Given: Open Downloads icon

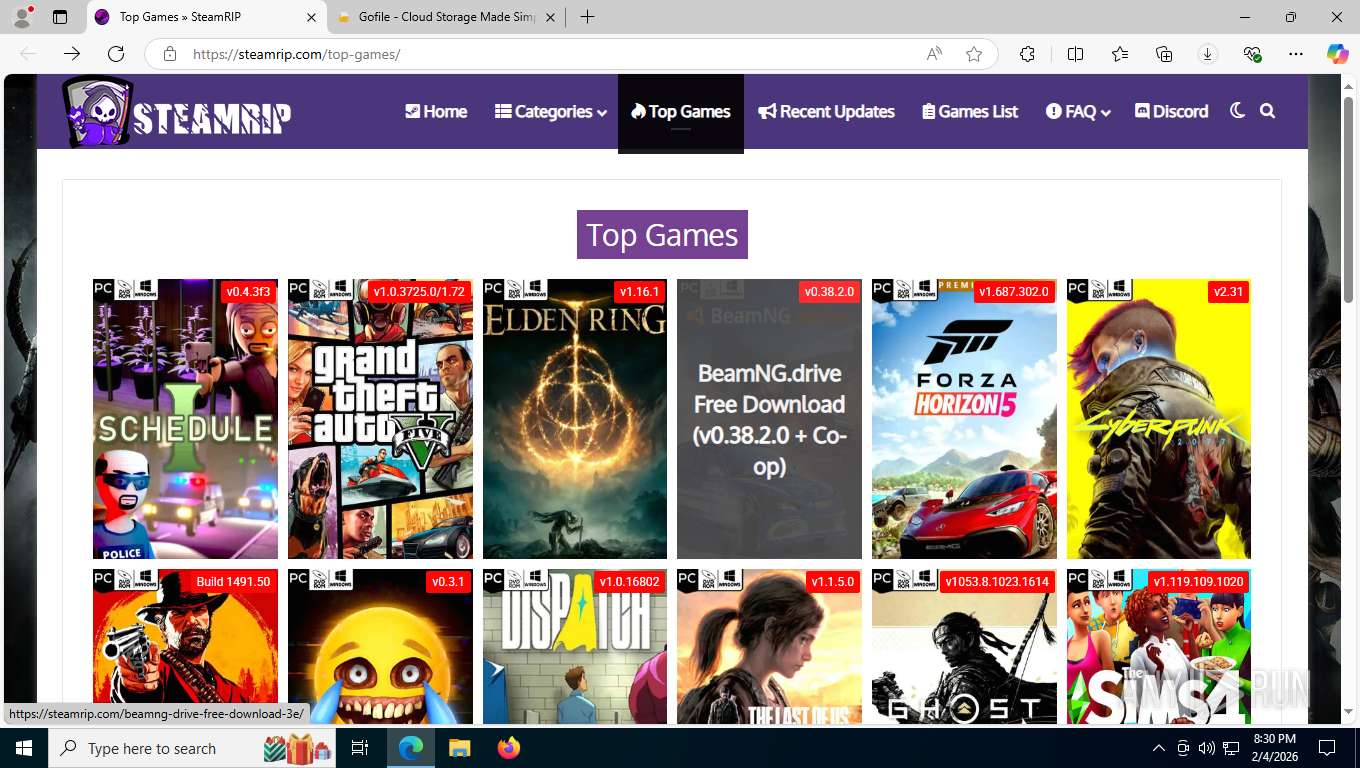Looking at the screenshot, I should pyautogui.click(x=1208, y=54).
